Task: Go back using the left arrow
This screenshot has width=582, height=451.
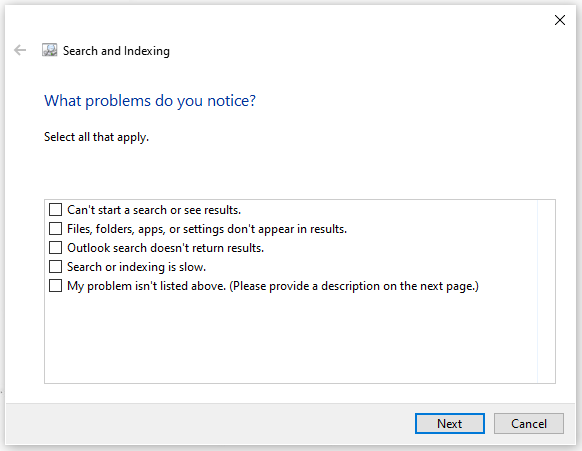Action: coord(20,50)
